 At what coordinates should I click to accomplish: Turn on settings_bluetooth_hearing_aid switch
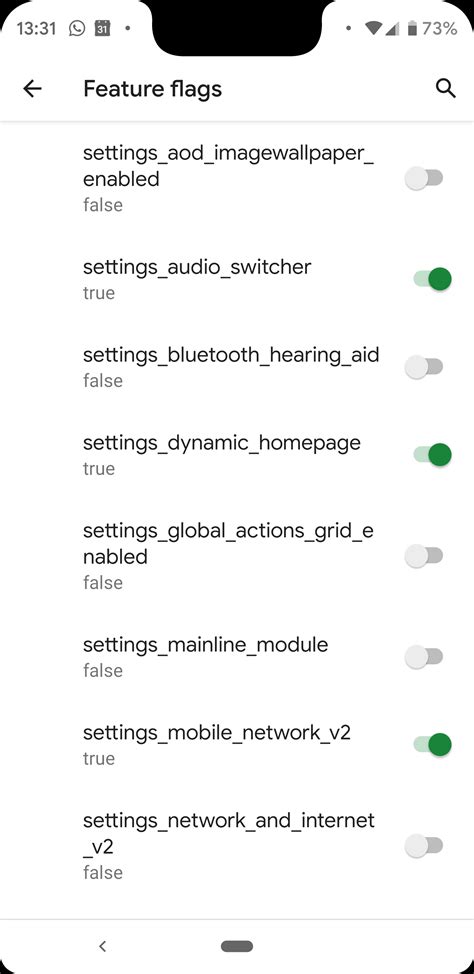(424, 367)
